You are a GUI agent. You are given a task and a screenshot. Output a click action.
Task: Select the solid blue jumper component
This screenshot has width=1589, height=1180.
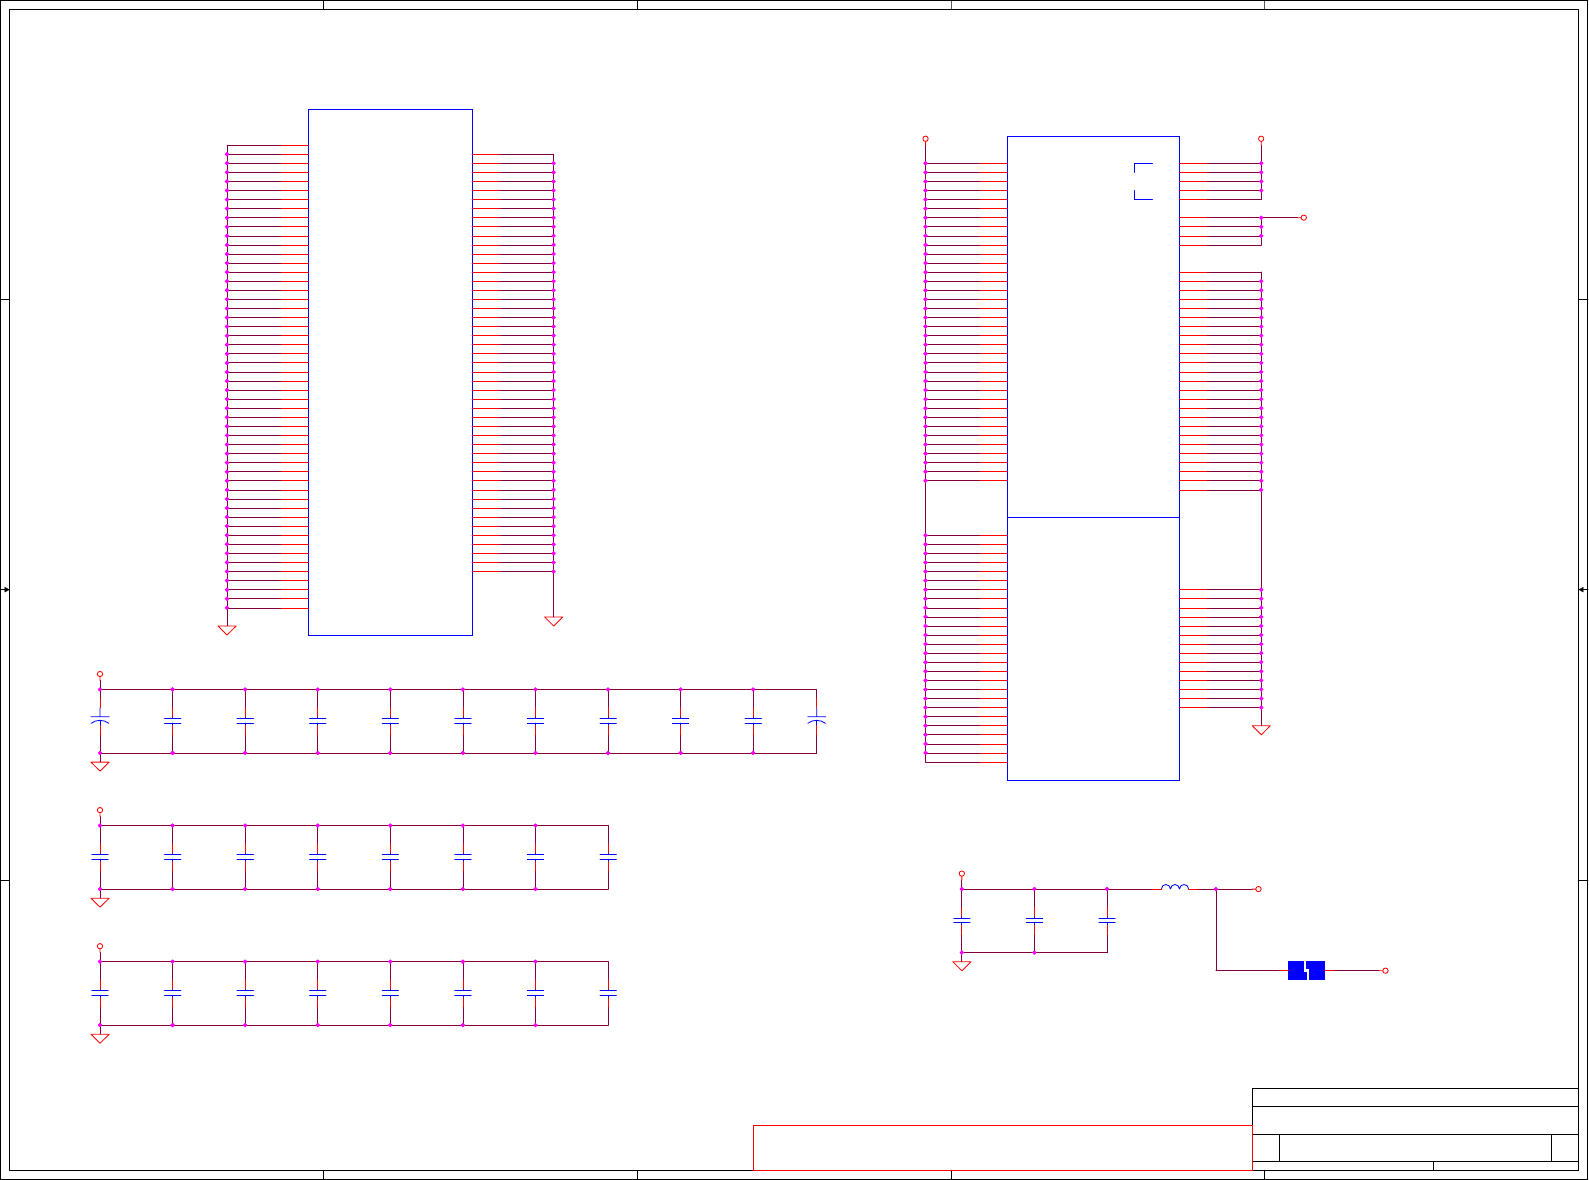click(x=1306, y=970)
